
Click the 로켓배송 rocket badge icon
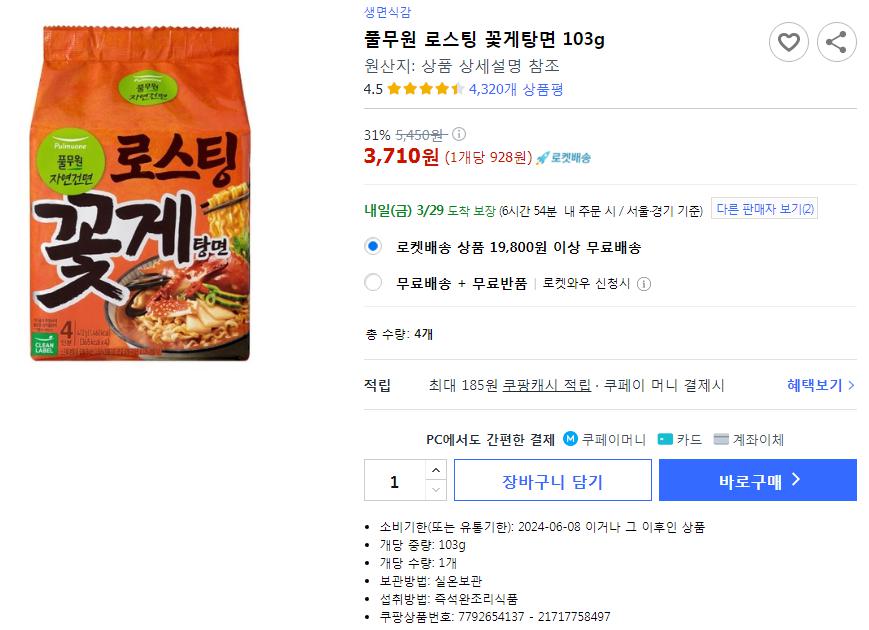[x=543, y=158]
